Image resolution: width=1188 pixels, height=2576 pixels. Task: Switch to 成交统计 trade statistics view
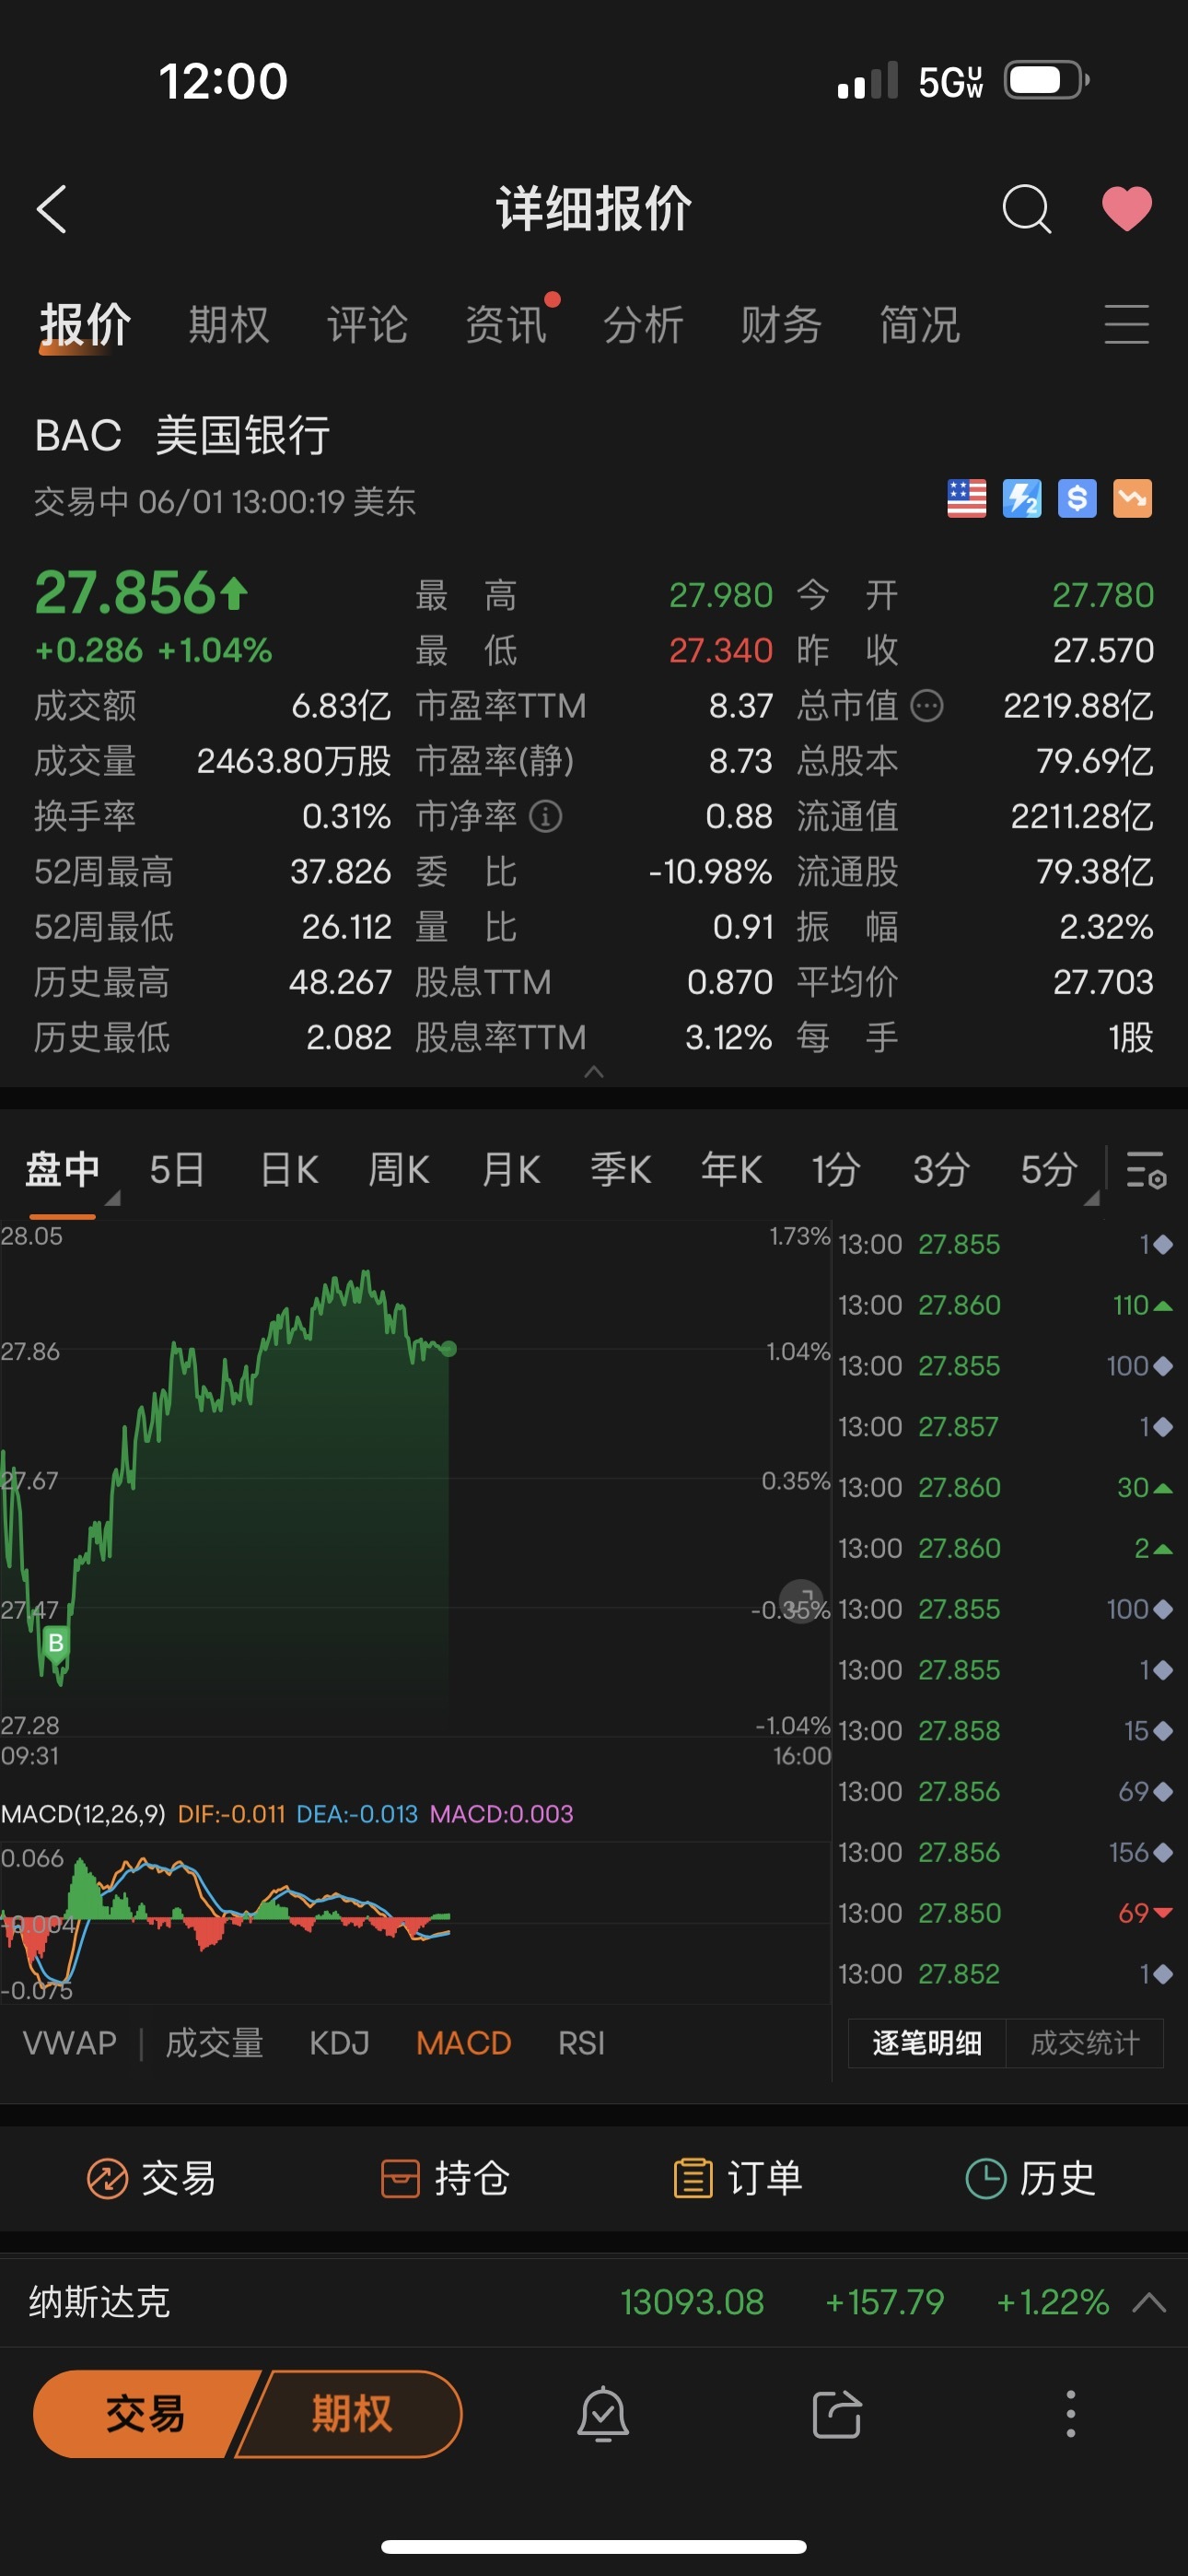1085,2042
